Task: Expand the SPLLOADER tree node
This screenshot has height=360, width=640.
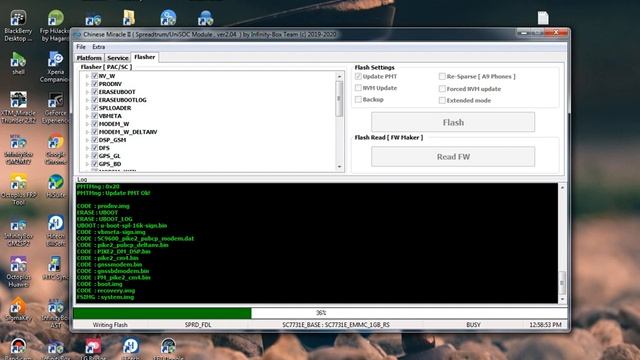Action: (x=87, y=108)
